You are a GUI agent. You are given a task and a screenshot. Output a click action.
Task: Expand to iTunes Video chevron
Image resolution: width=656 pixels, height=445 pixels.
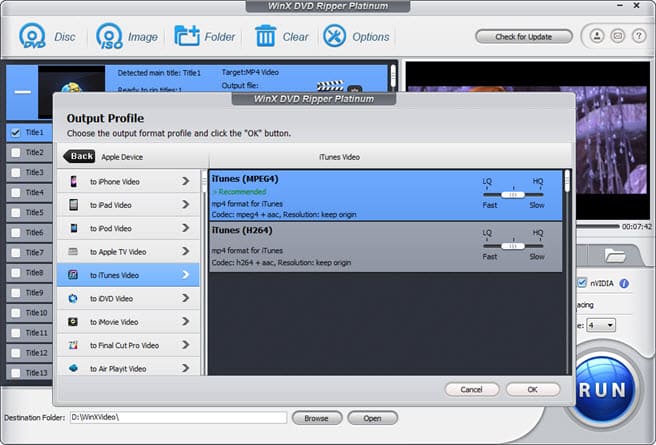(x=186, y=275)
